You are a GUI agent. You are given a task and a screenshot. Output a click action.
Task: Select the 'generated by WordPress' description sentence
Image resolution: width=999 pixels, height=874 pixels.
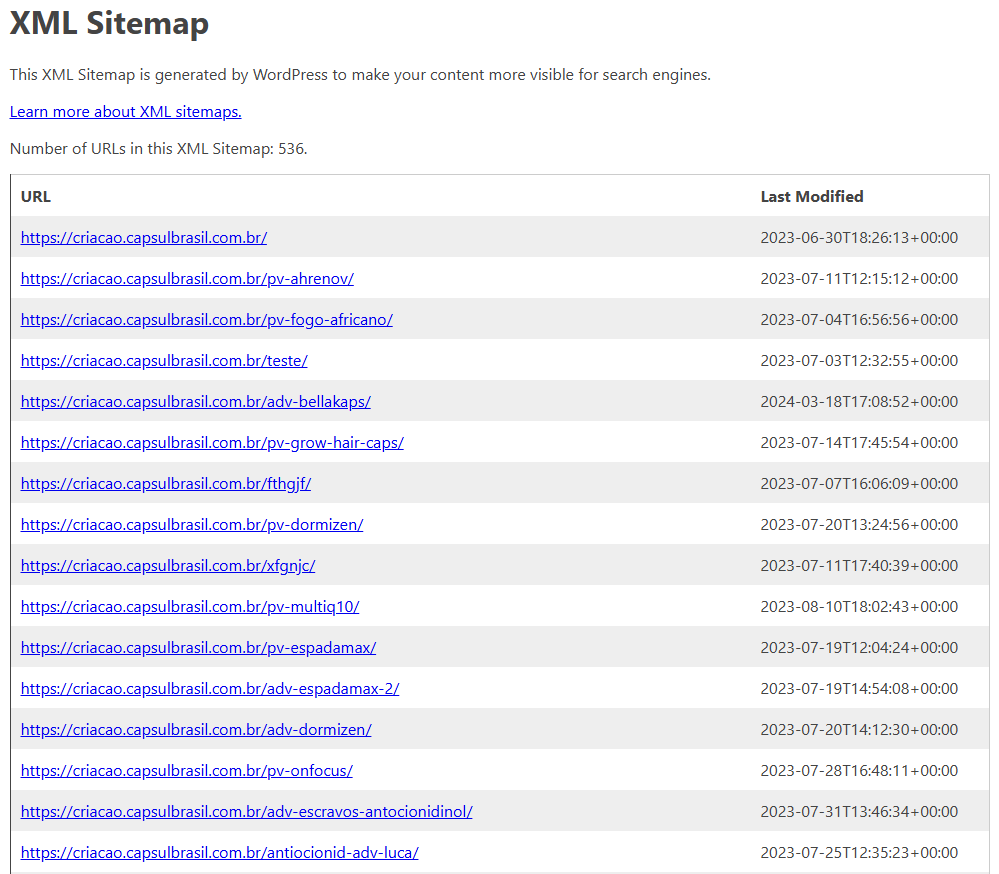(360, 75)
